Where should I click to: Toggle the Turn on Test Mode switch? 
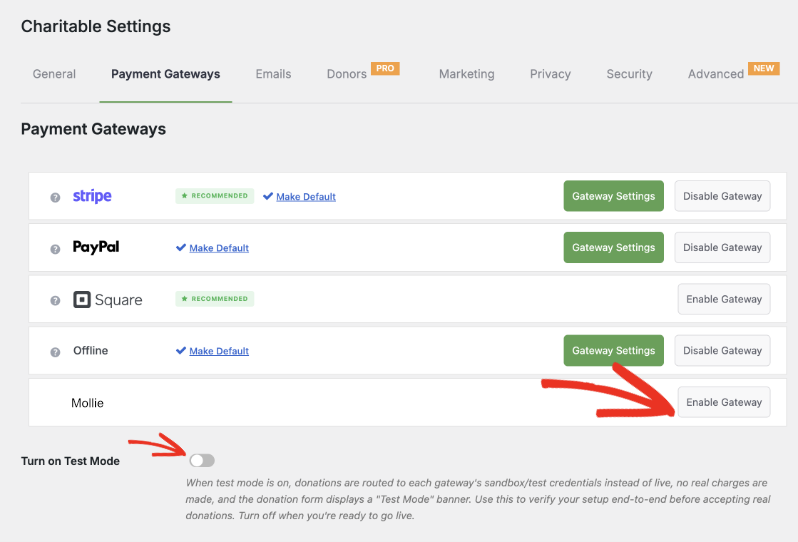(202, 461)
